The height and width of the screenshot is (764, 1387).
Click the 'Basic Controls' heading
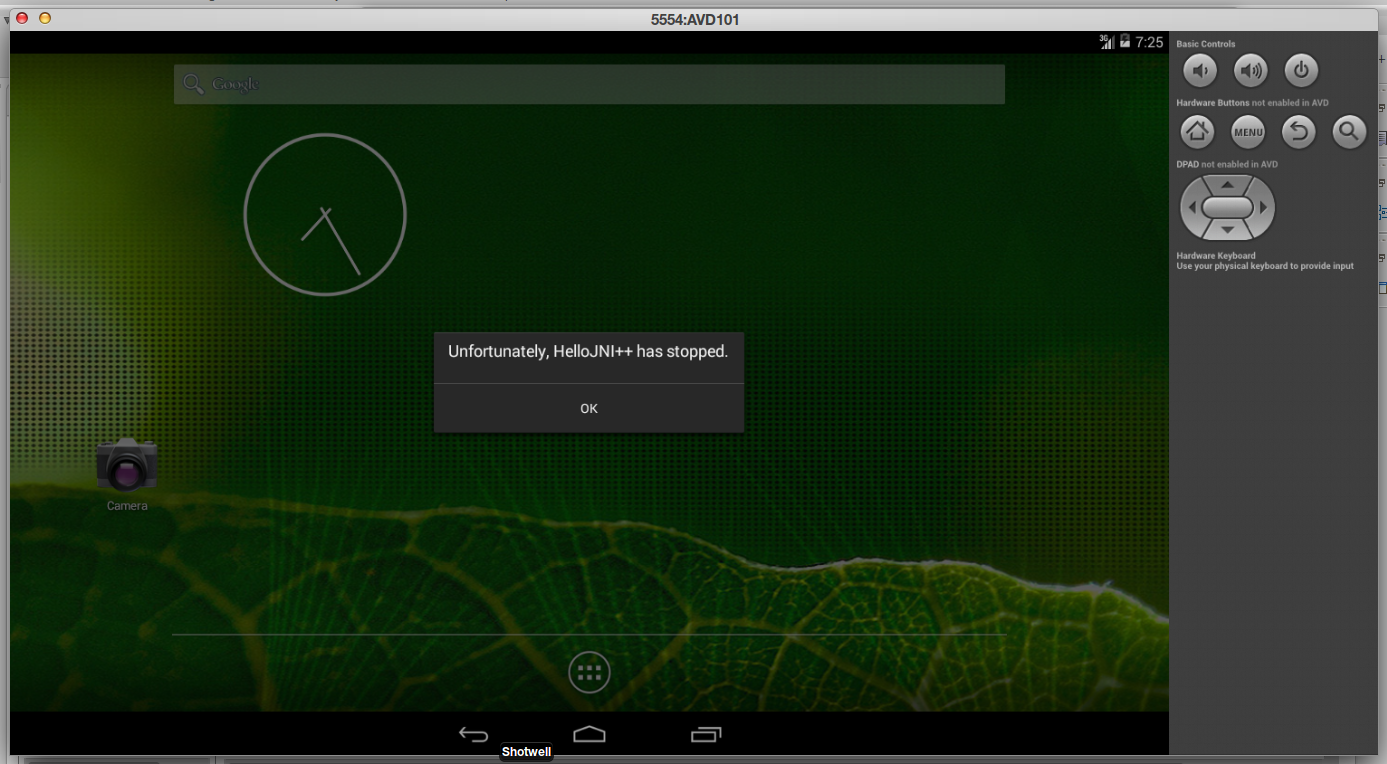click(1205, 44)
